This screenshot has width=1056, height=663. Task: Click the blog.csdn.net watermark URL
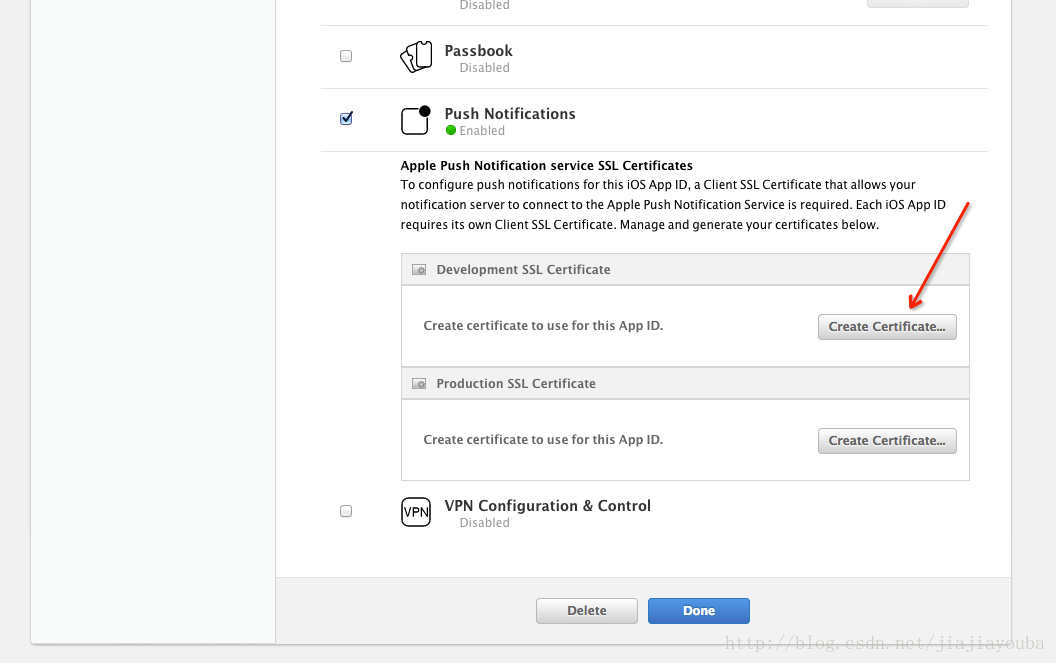(x=884, y=645)
